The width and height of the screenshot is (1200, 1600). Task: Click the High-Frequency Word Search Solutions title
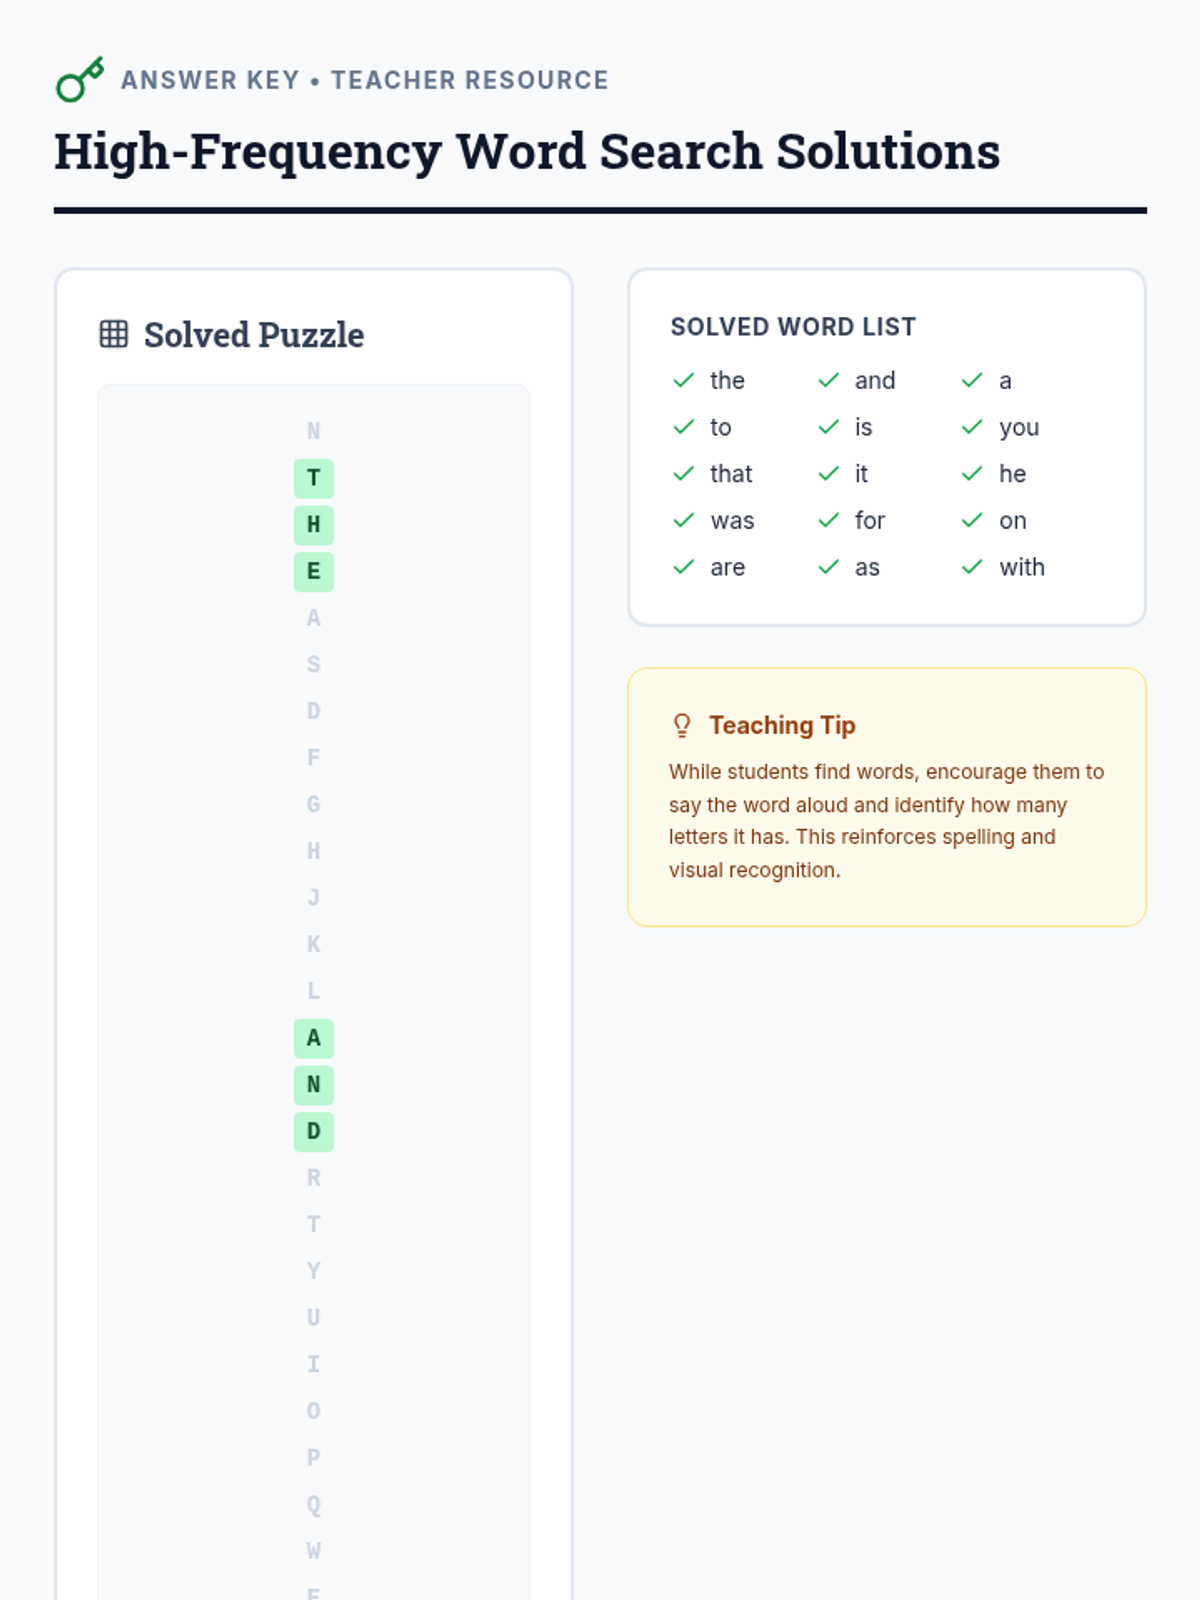click(x=527, y=152)
